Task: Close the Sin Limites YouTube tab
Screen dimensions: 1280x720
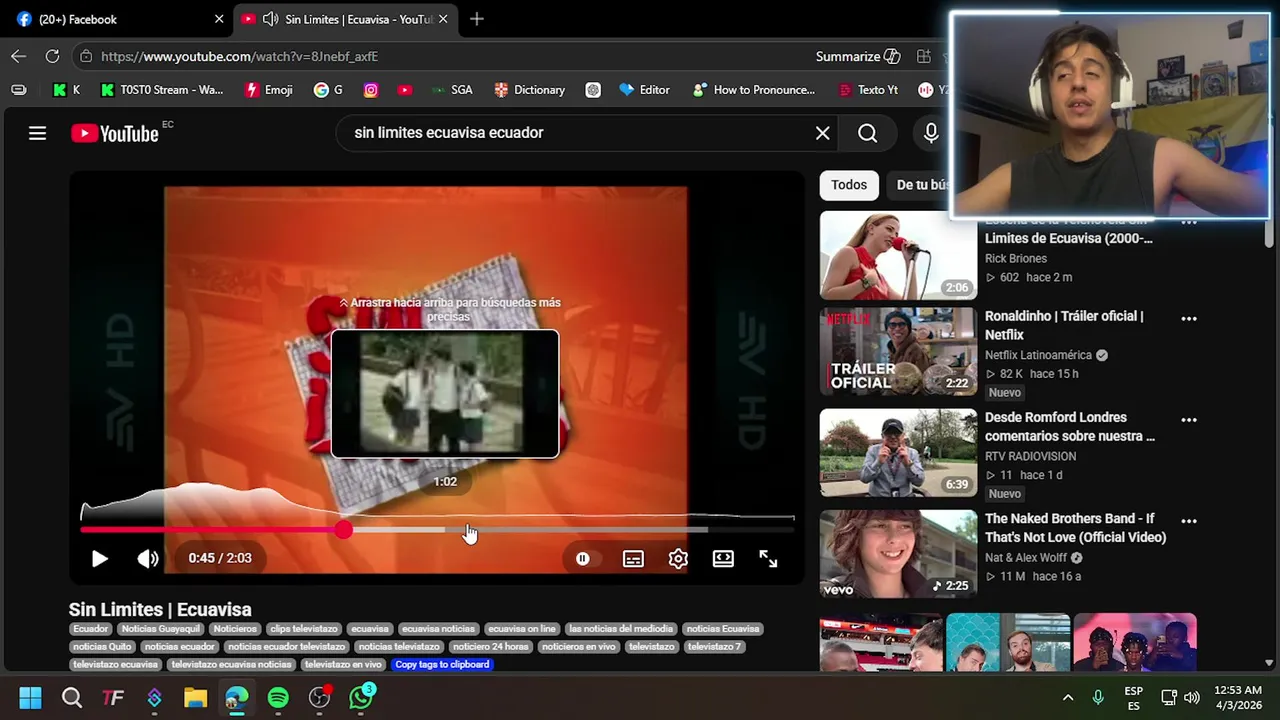Action: (x=443, y=19)
